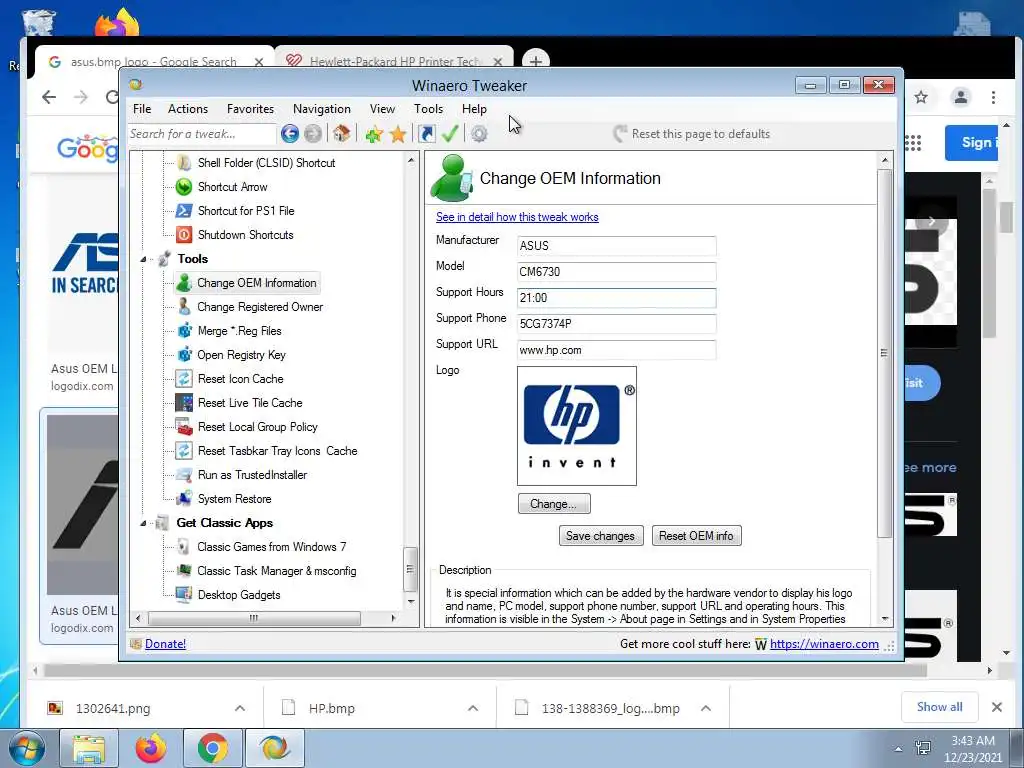The width and height of the screenshot is (1024, 768).
Task: Go to the home page icon in Winaero toolbar
Action: (341, 134)
